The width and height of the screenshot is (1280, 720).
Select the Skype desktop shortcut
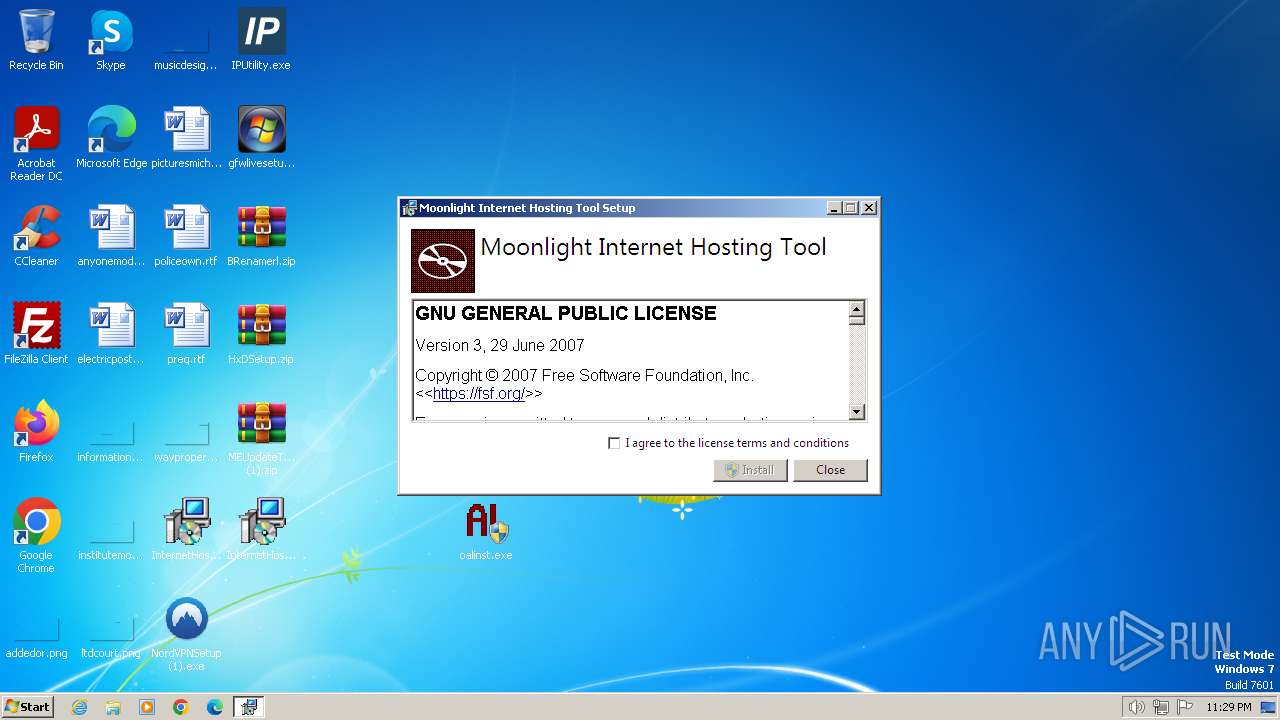pos(111,40)
